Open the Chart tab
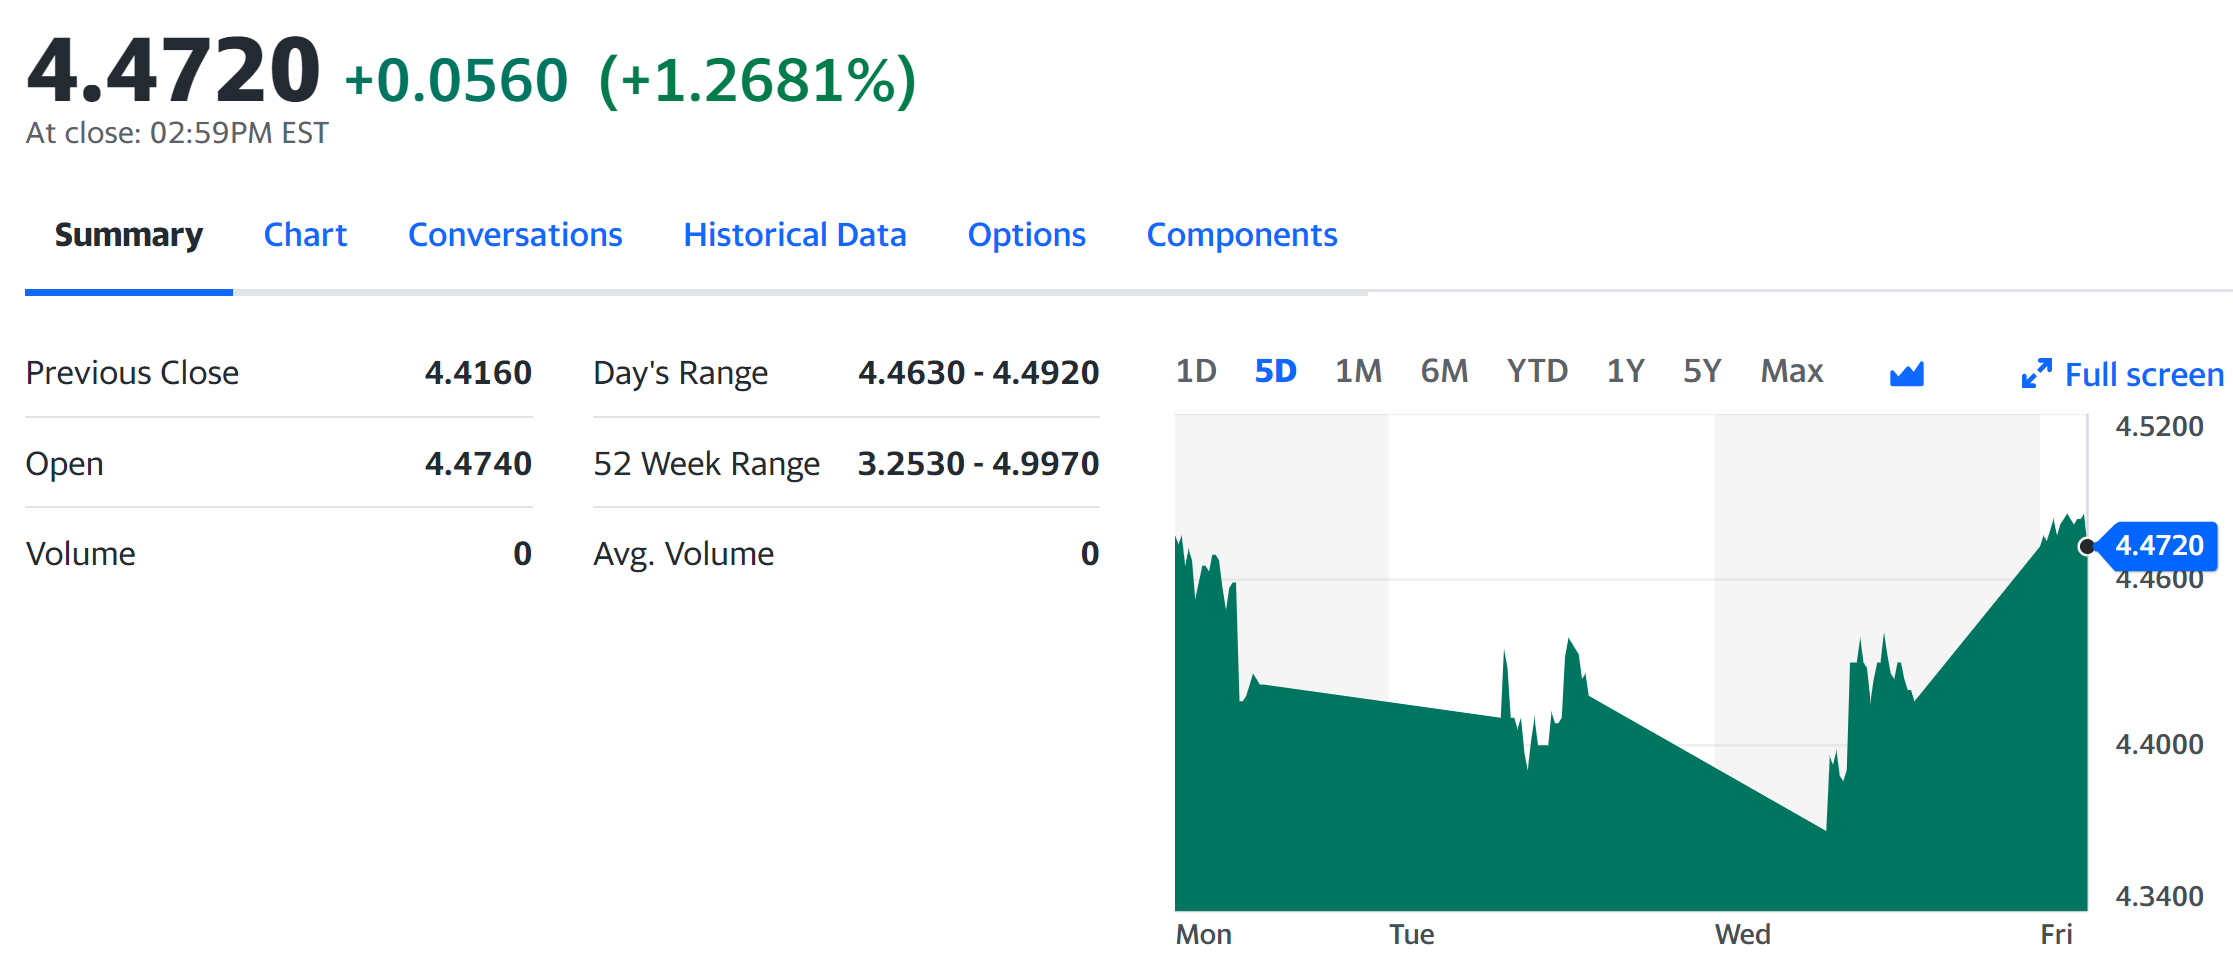This screenshot has height=970, width=2233. tap(305, 235)
